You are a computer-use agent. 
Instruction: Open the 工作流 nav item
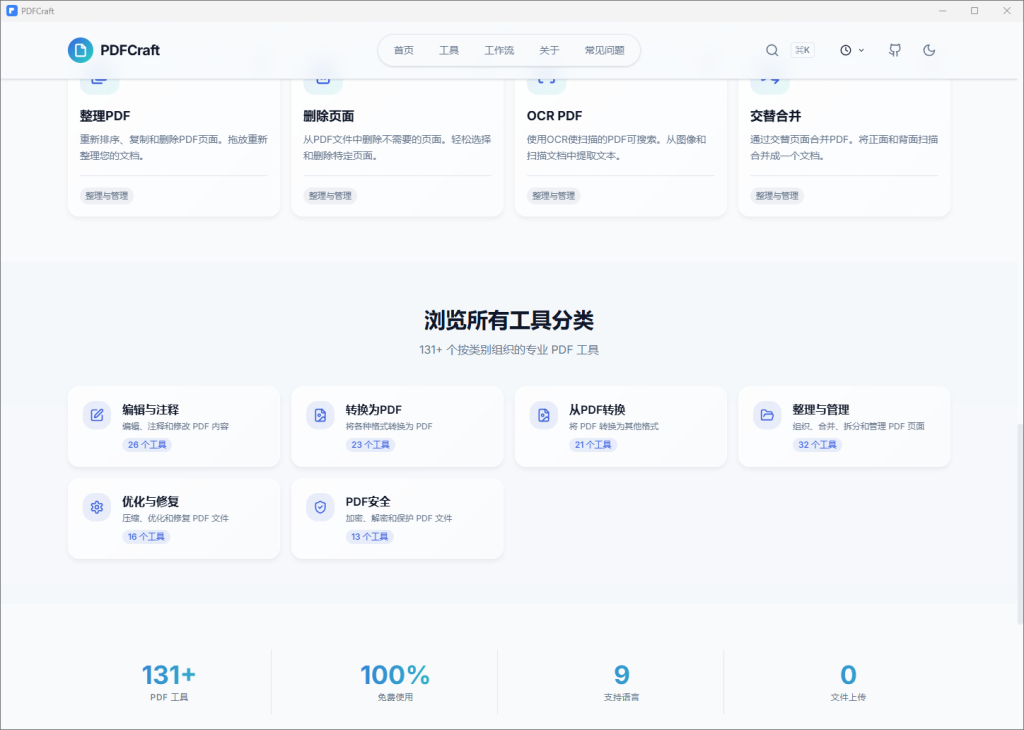(499, 50)
